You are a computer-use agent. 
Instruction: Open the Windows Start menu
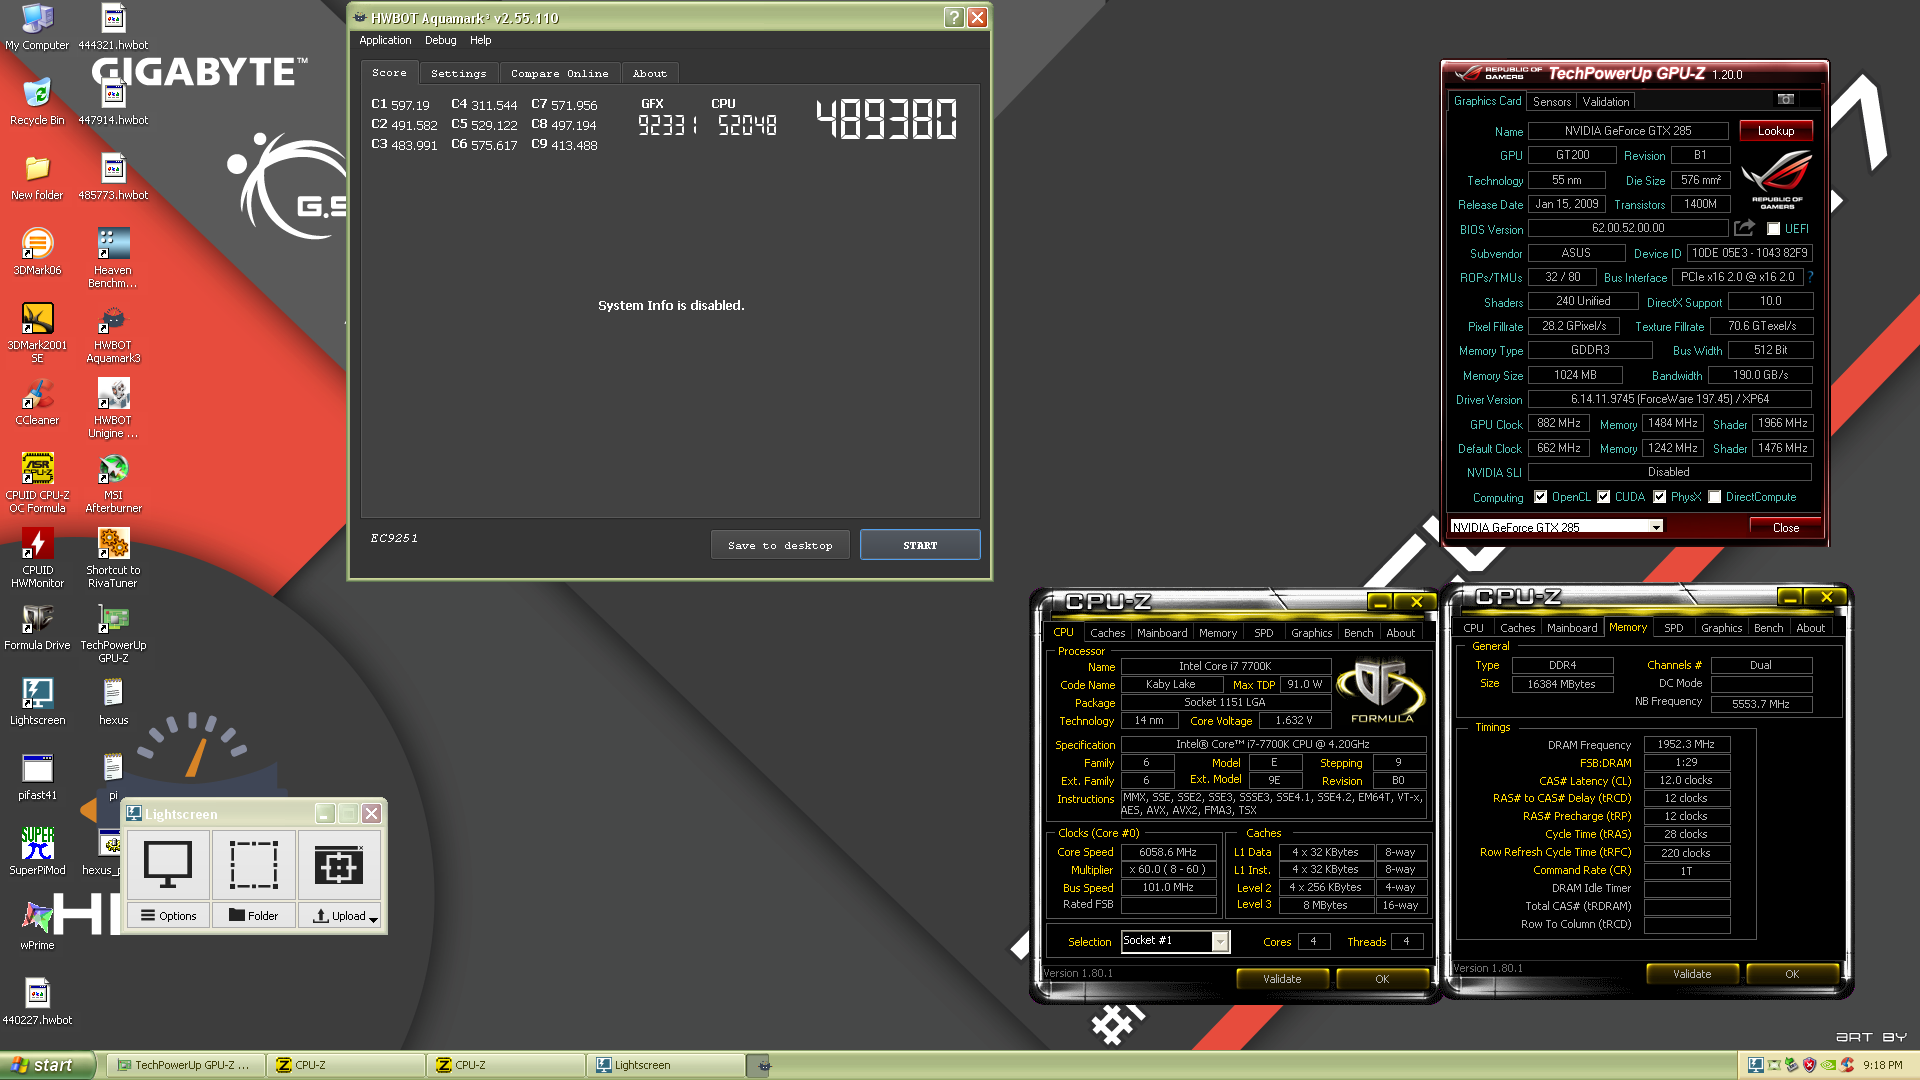(47, 1065)
